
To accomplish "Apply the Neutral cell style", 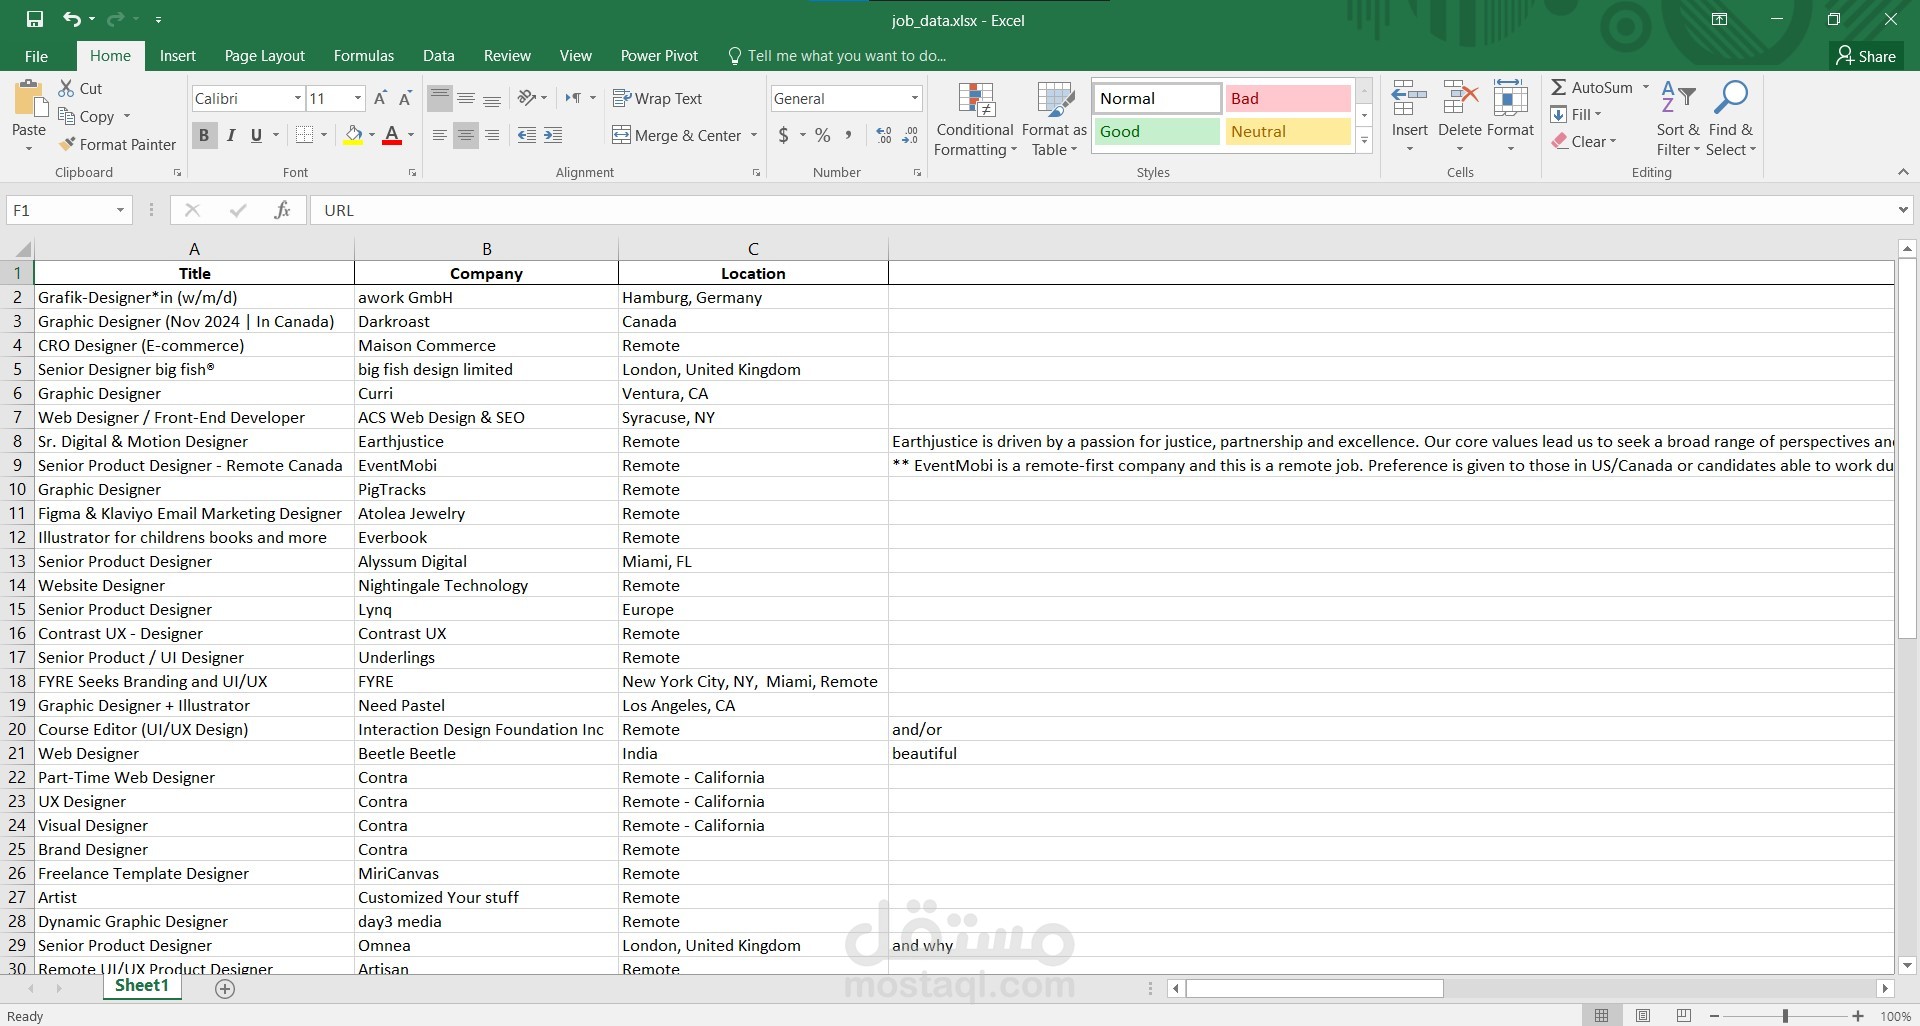I will (1288, 131).
